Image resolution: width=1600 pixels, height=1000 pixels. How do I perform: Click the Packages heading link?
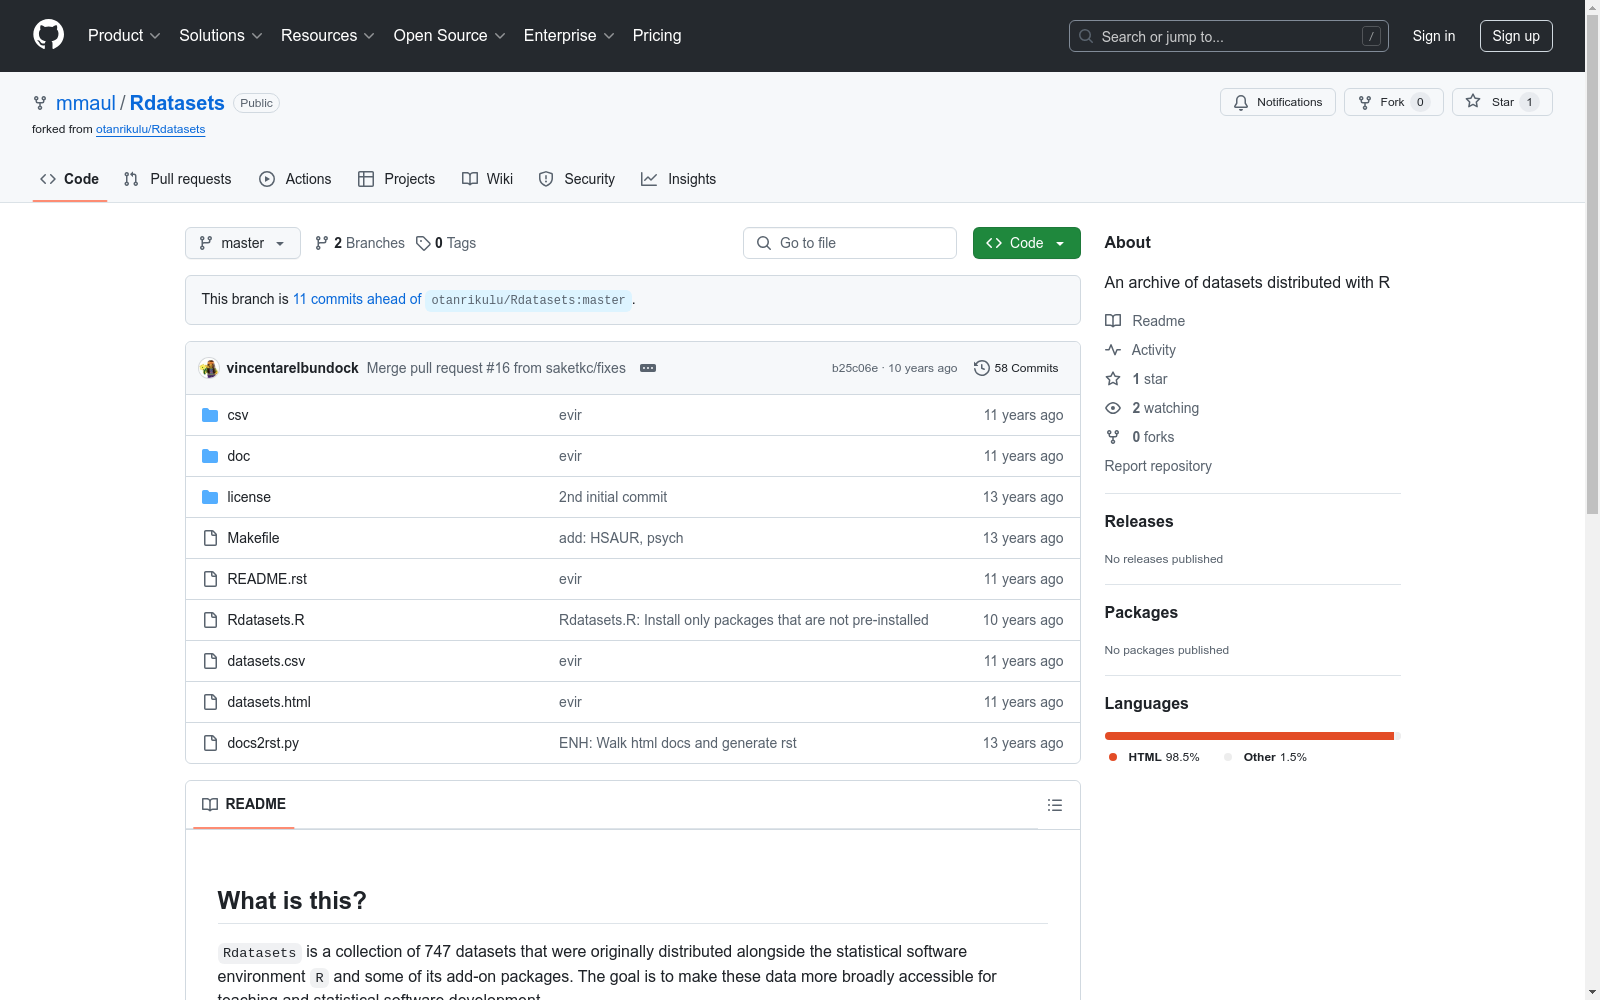click(x=1141, y=612)
